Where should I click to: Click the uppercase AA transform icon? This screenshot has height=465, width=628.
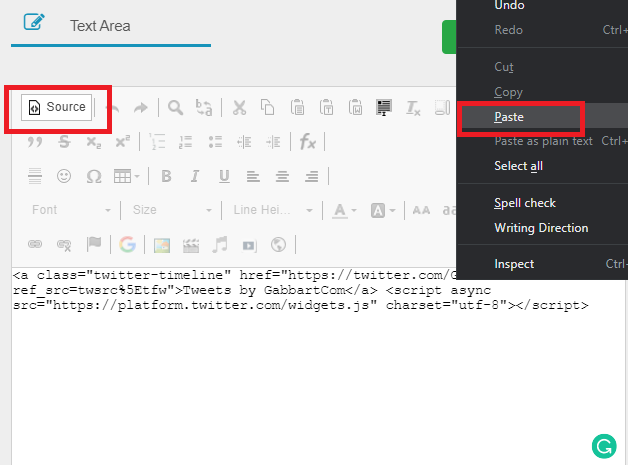coord(421,210)
